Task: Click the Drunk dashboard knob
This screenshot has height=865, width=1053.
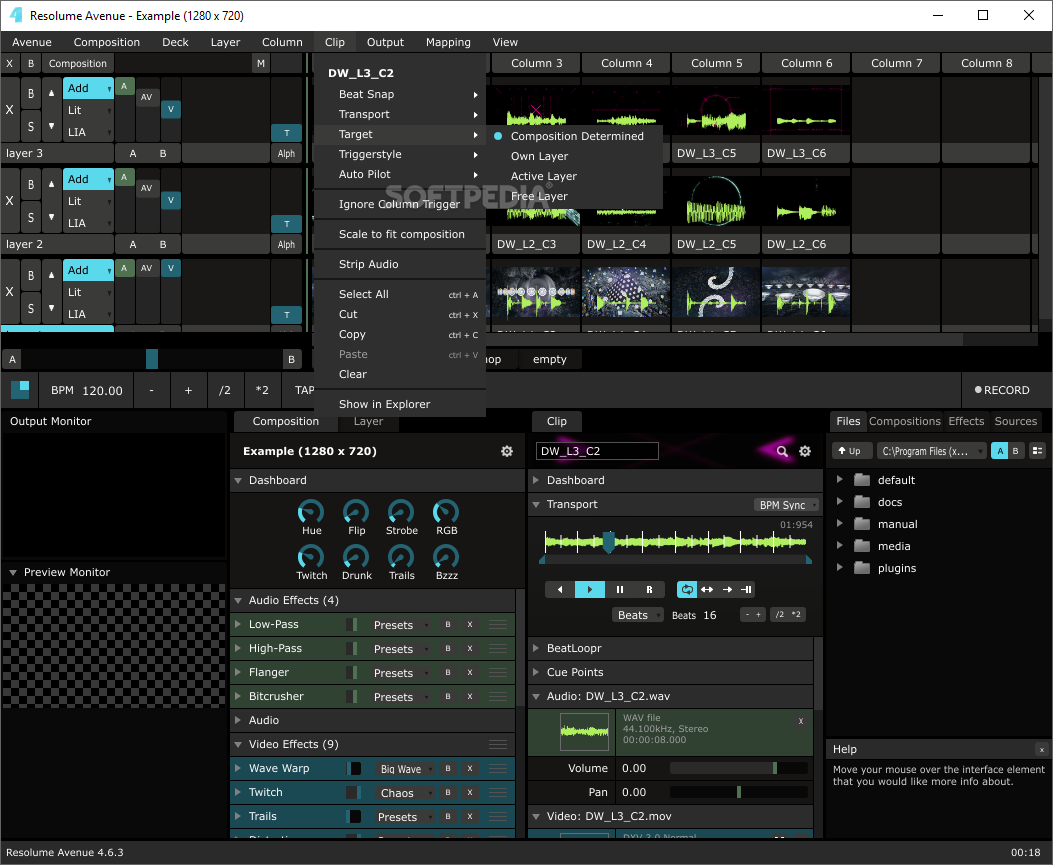Action: coord(356,557)
